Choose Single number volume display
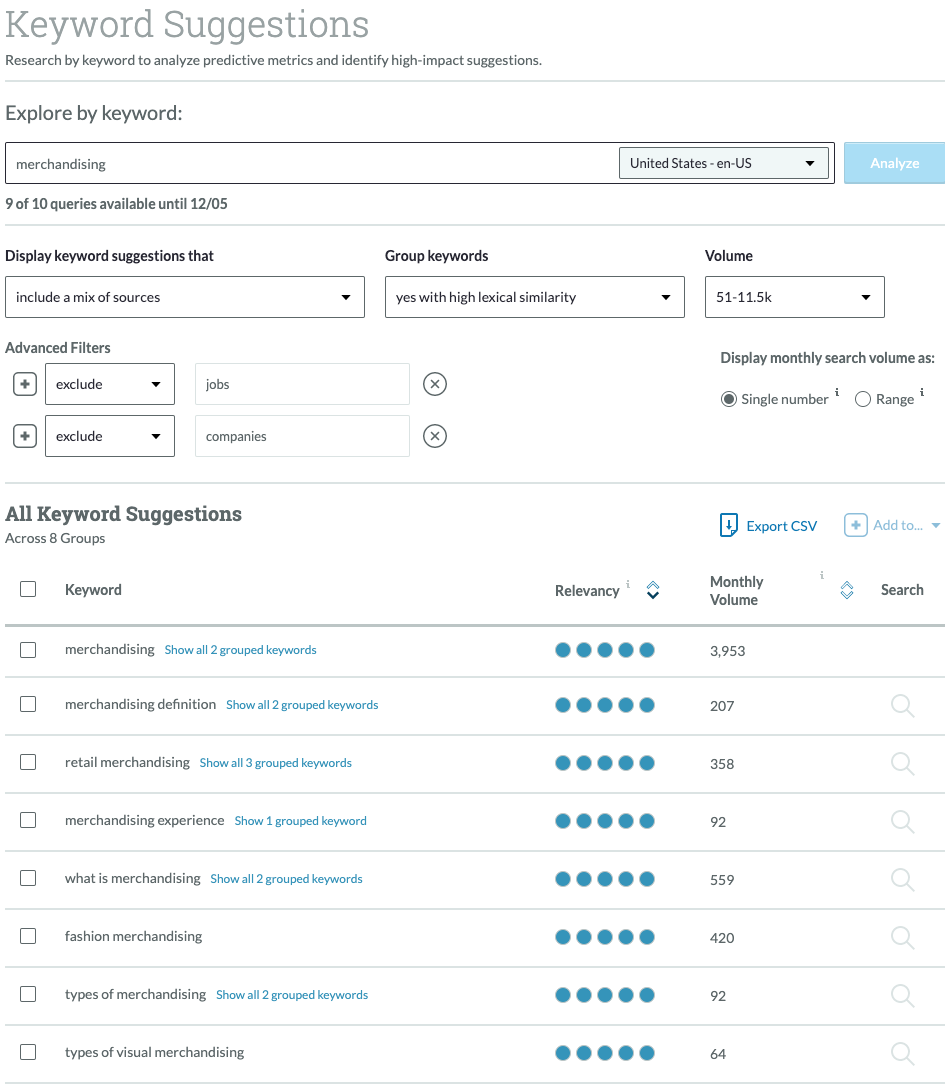This screenshot has height=1086, width=945. click(x=729, y=399)
